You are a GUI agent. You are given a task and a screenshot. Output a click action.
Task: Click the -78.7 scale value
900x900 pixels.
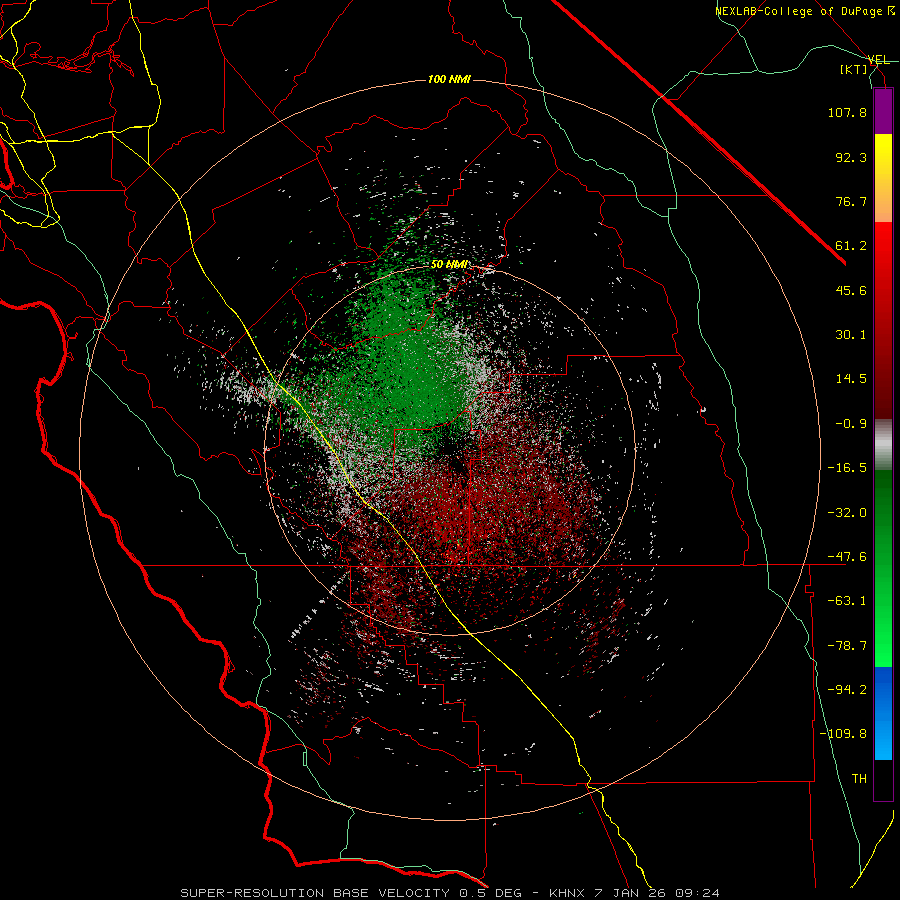click(x=847, y=645)
